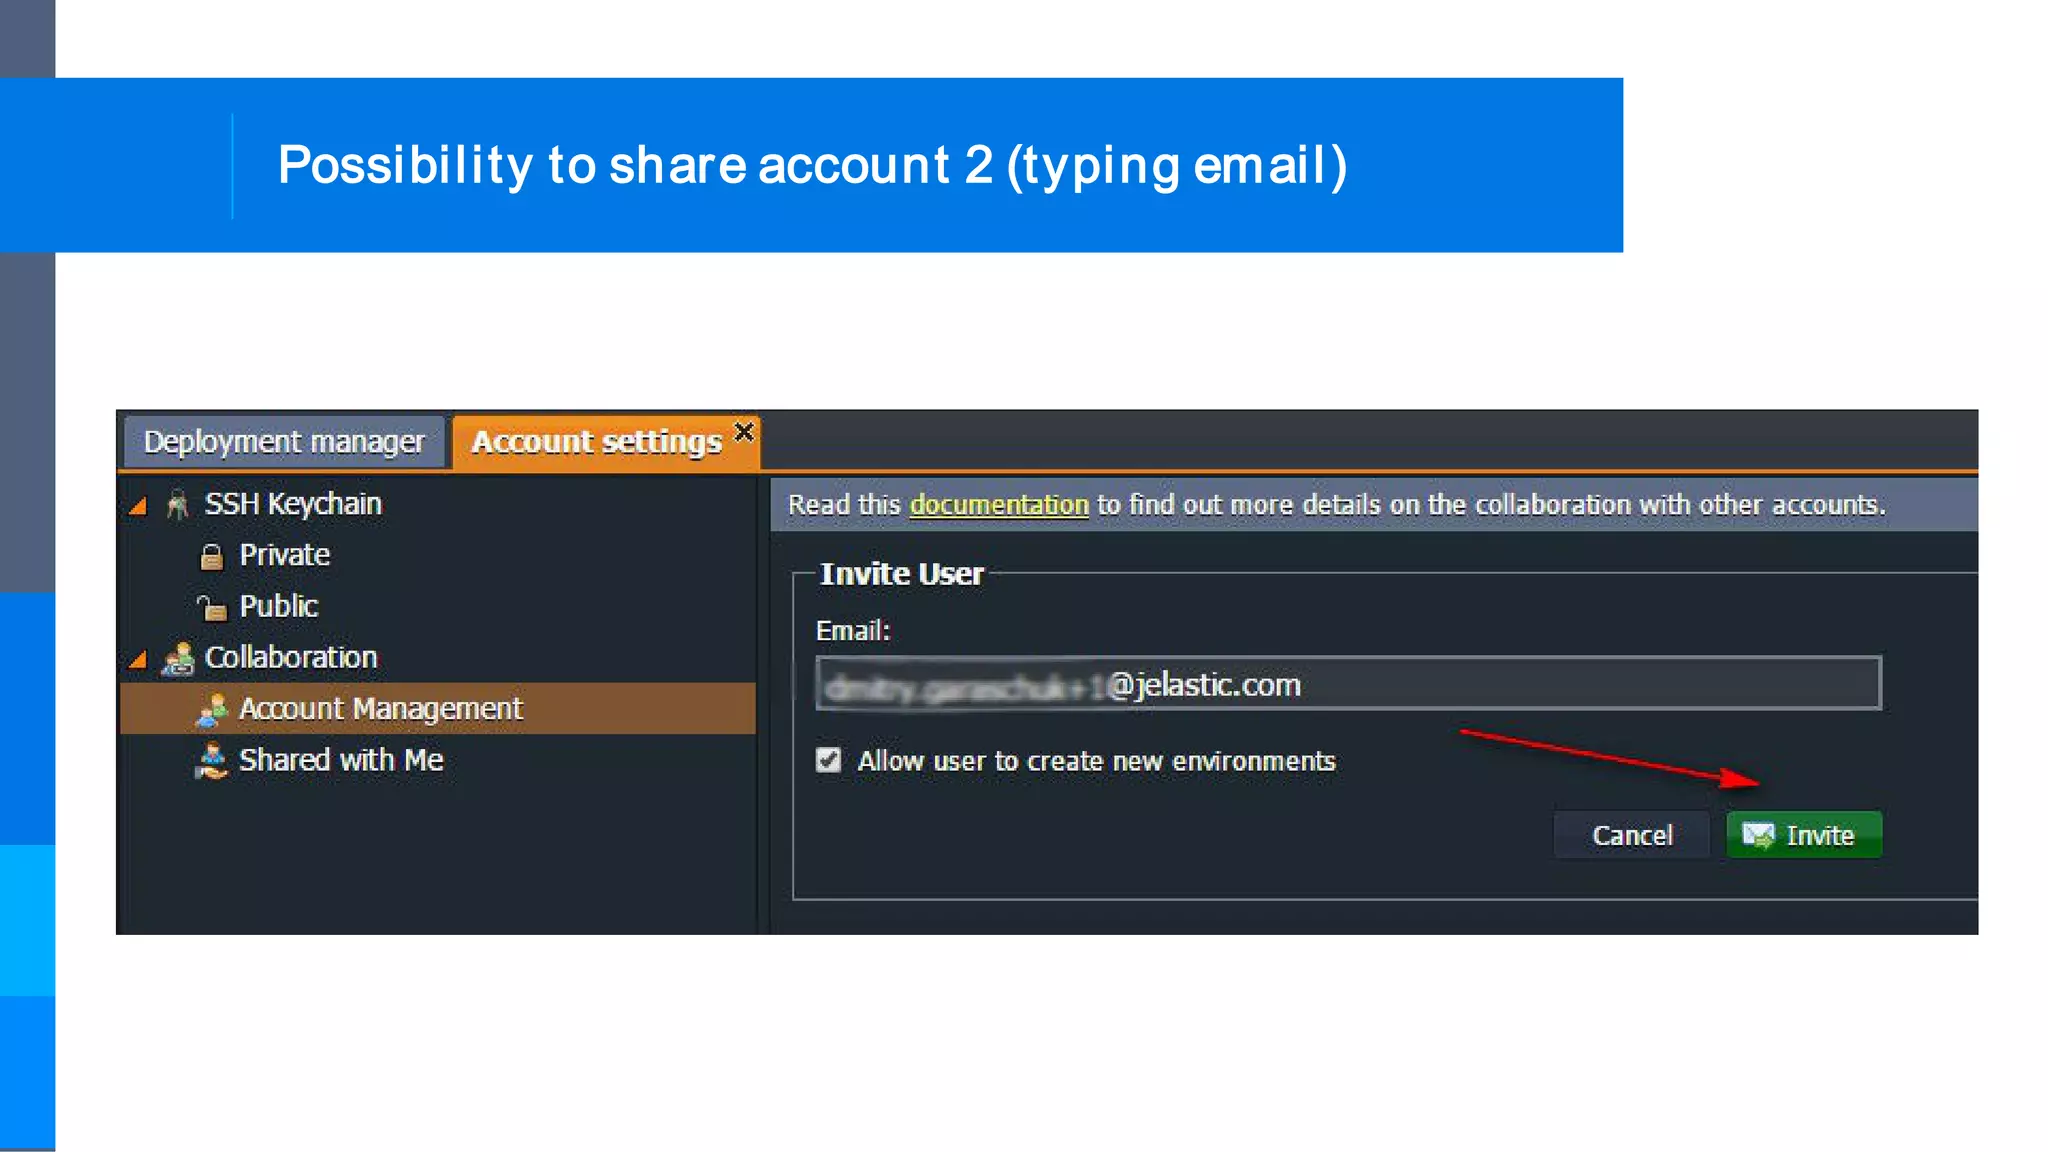2048x1152 pixels.
Task: Click the Public unlocked lock icon
Action: coord(211,607)
